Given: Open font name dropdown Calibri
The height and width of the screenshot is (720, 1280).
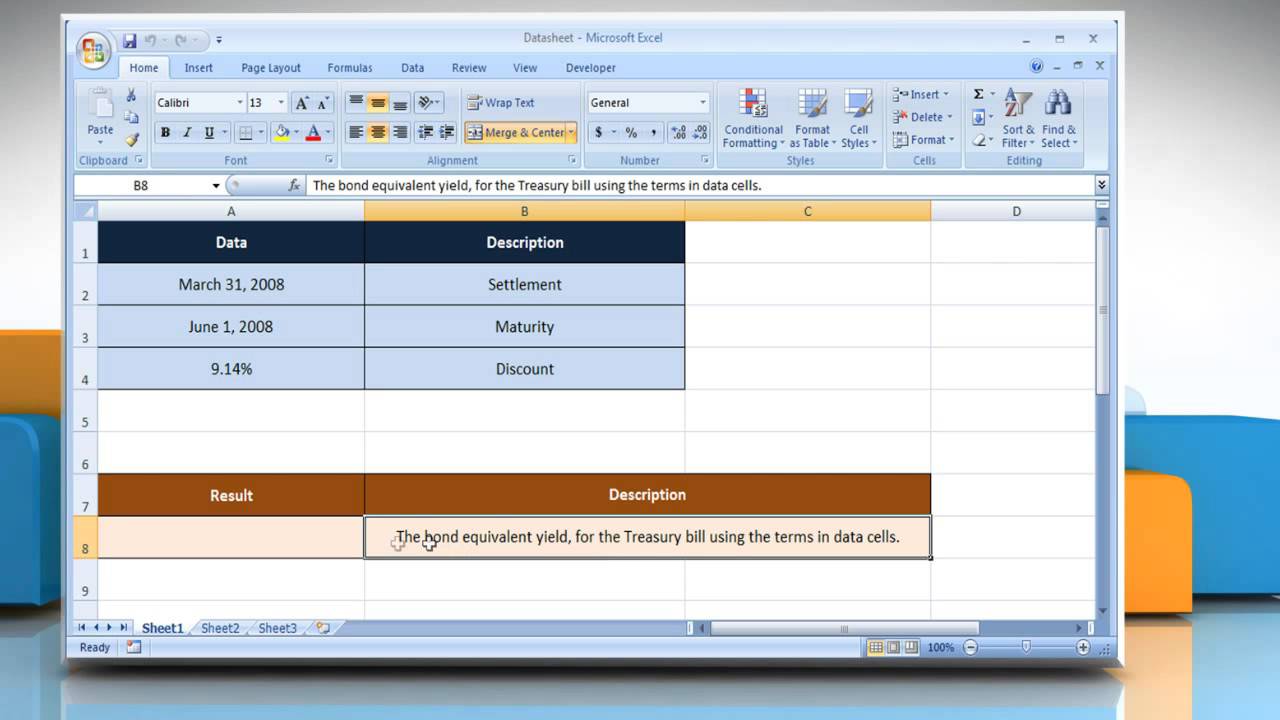Looking at the screenshot, I should (240, 103).
